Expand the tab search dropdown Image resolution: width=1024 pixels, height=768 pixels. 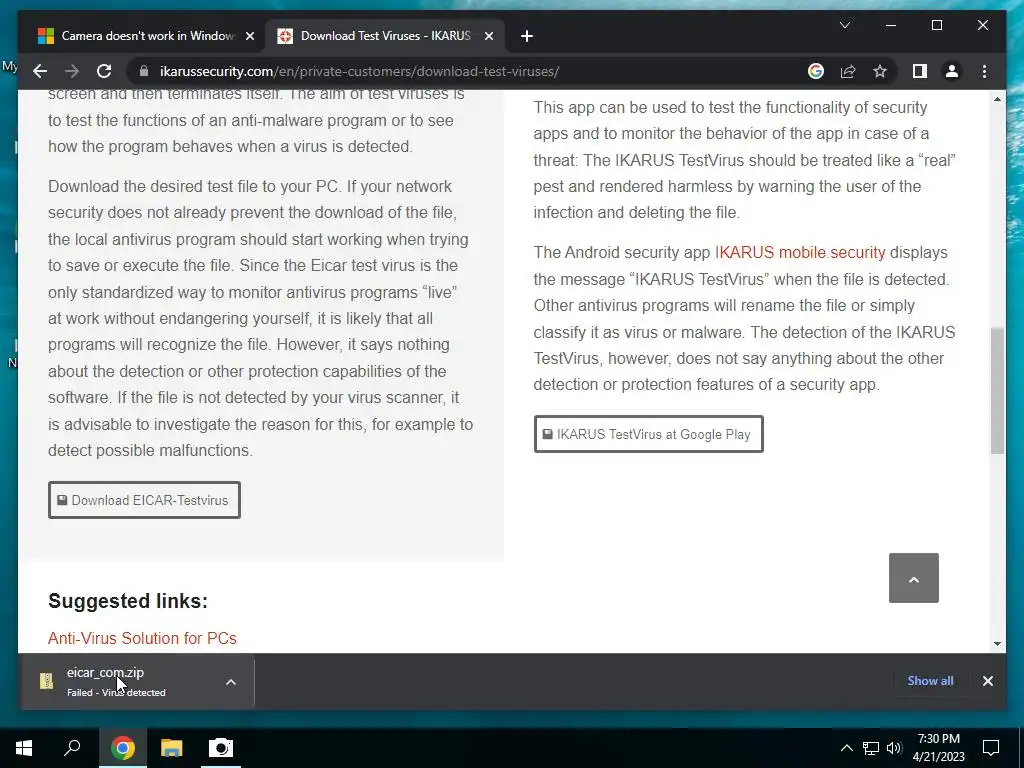pos(844,25)
